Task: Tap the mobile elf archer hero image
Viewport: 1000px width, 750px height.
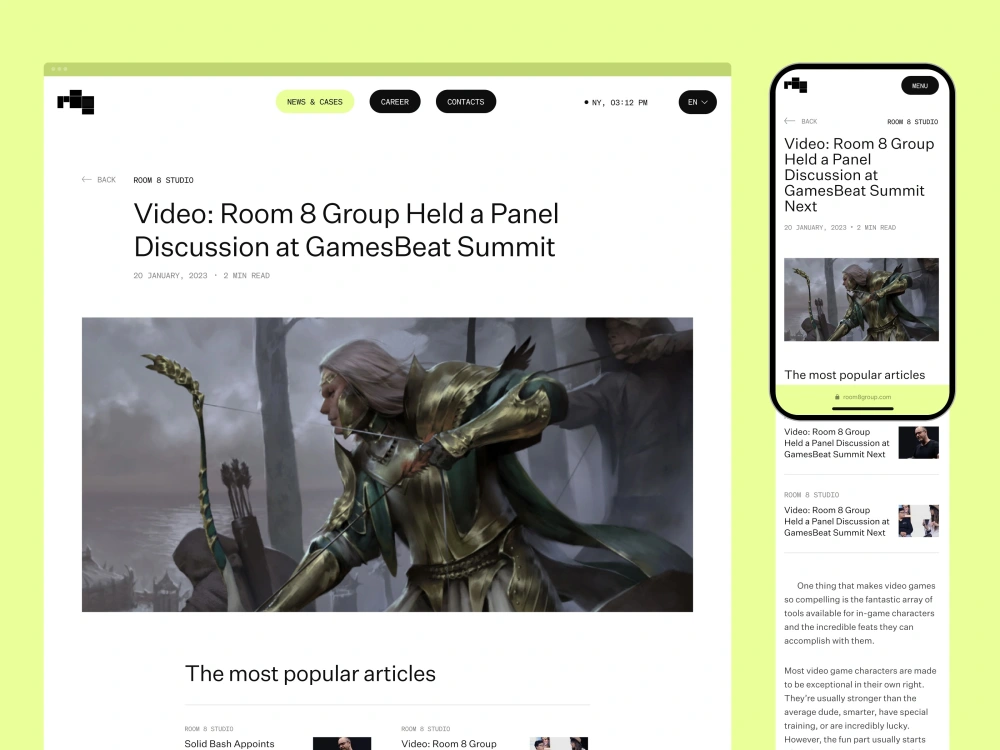Action: 861,299
